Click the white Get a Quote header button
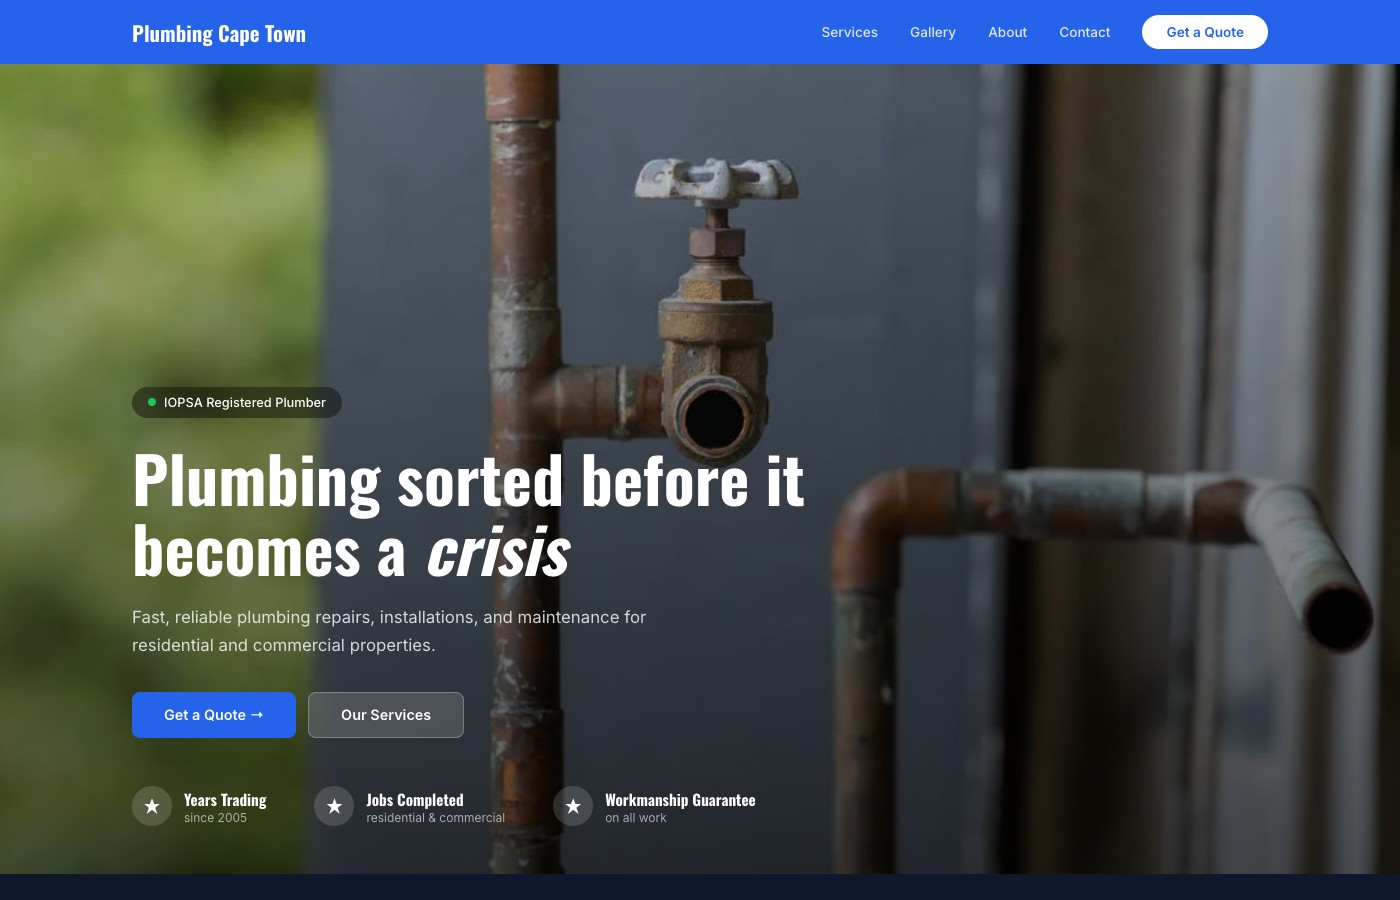The height and width of the screenshot is (900, 1400). pos(1205,32)
